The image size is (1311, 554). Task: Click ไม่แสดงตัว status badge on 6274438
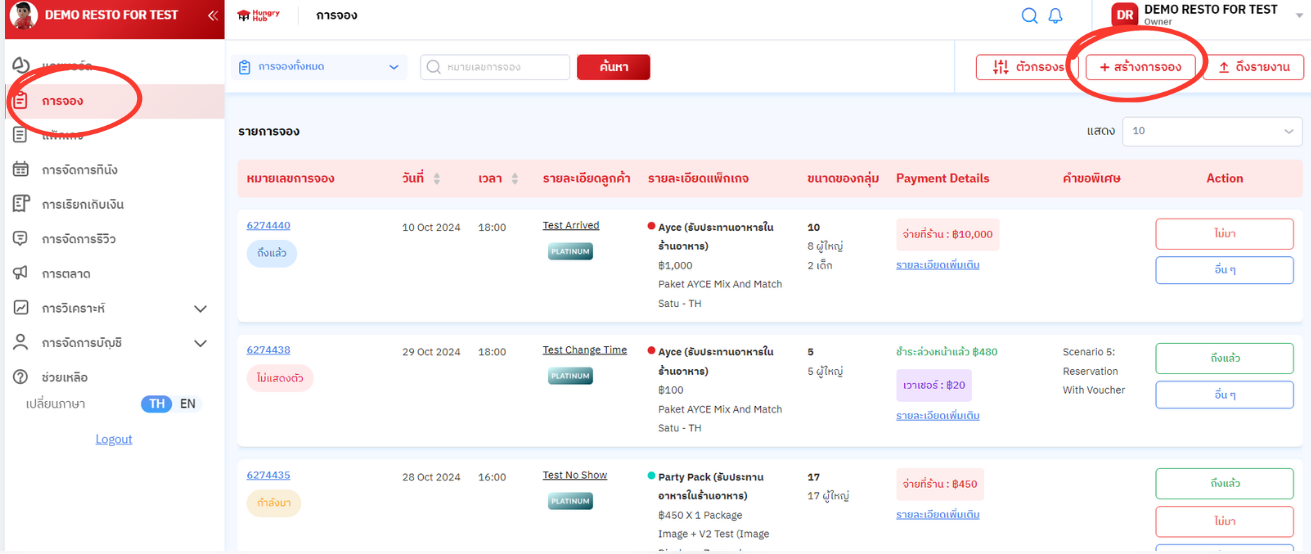(x=280, y=378)
